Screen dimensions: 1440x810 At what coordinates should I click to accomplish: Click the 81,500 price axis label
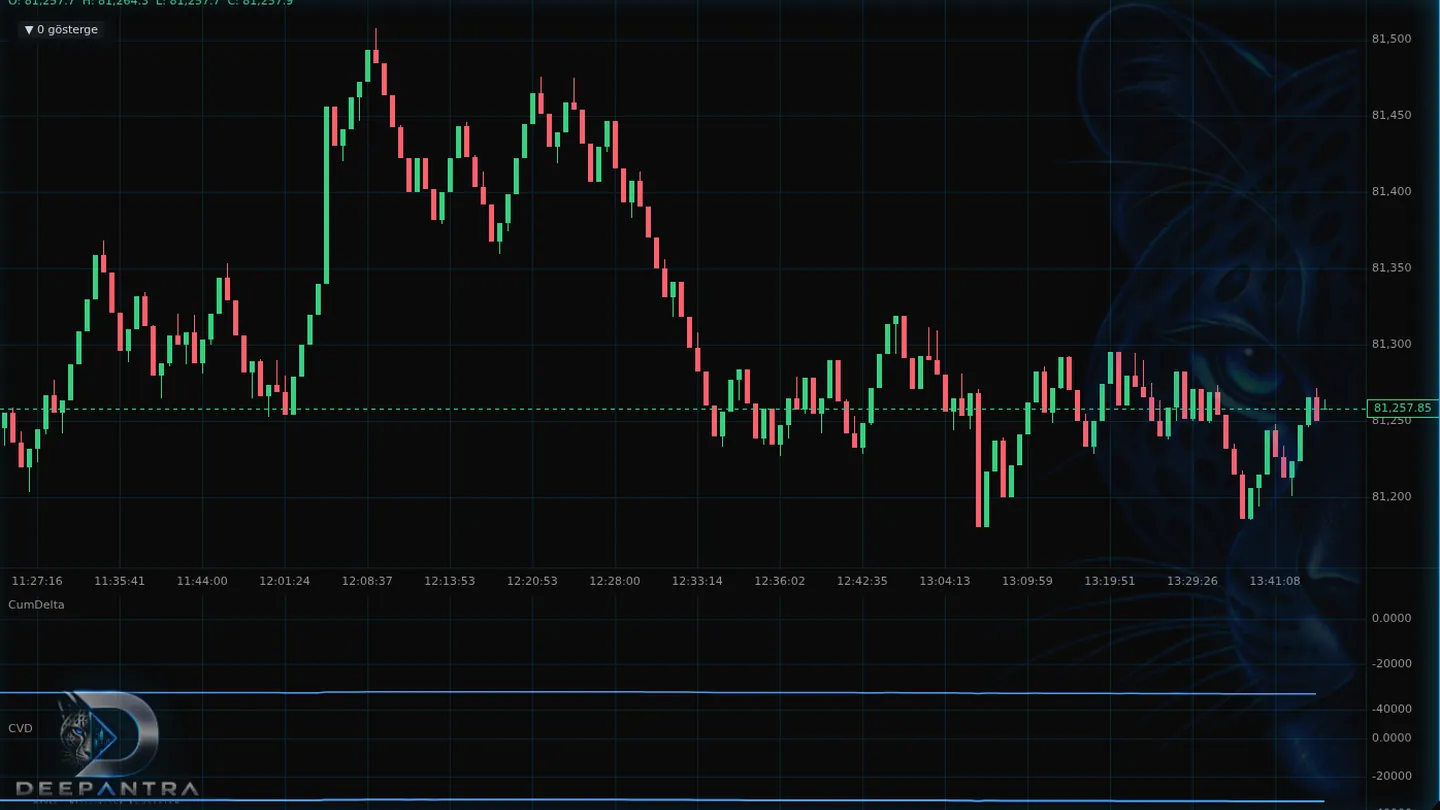1391,39
